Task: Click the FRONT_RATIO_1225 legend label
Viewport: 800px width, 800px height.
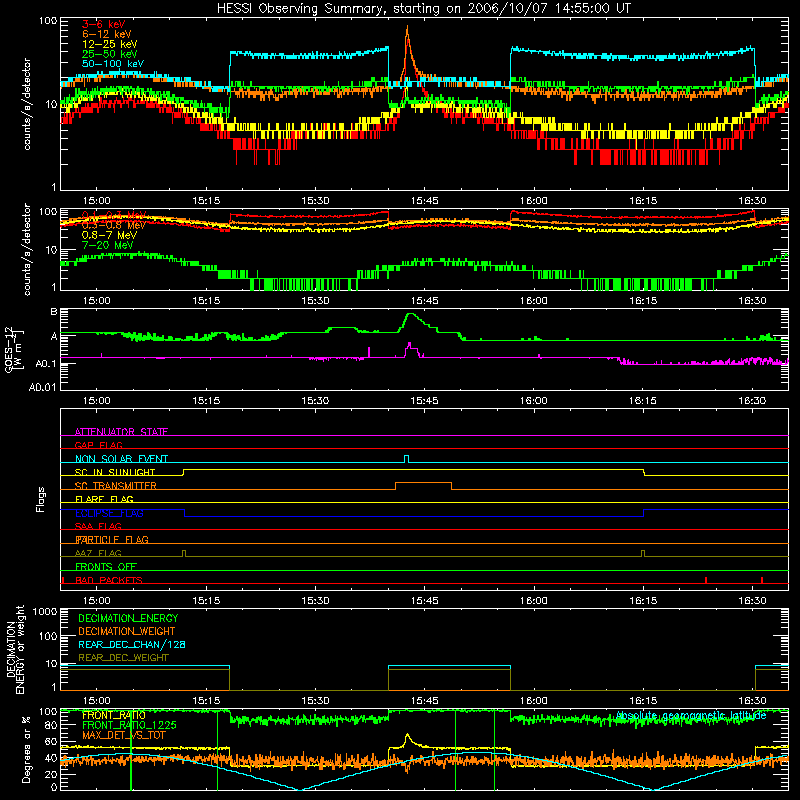Action: tap(129, 725)
